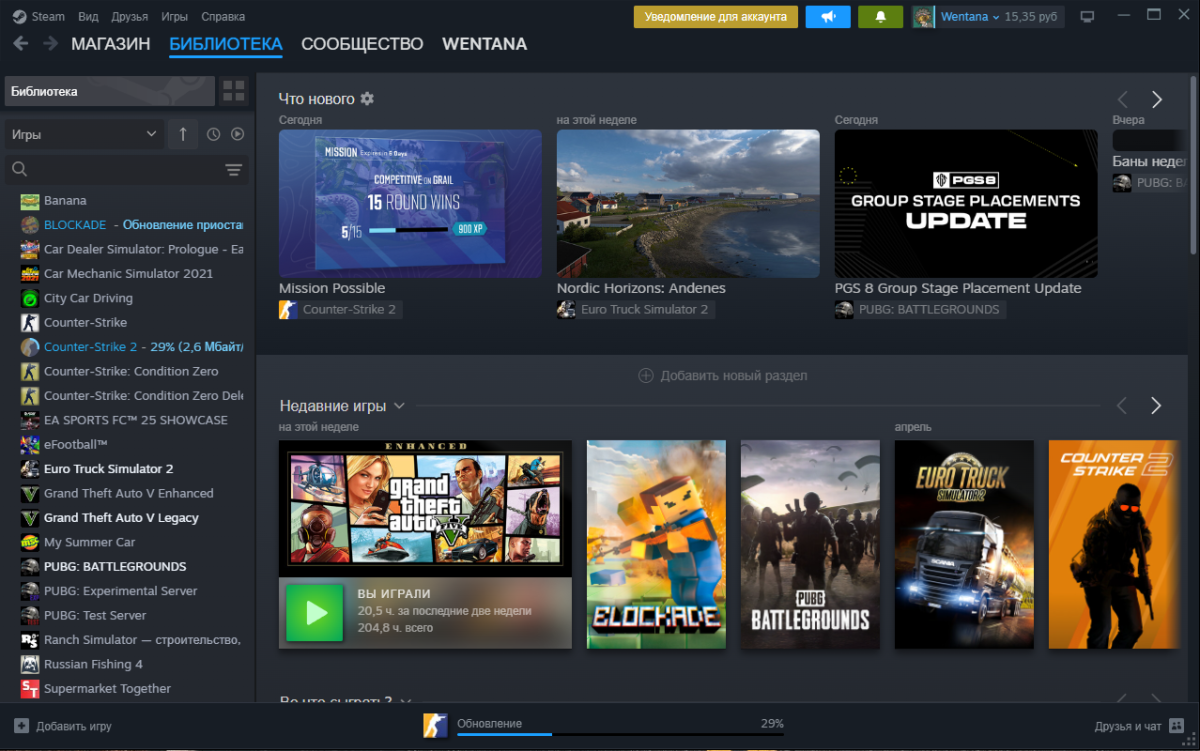Viewport: 1200px width, 751px height.
Task: Open the Euro Truck Simulator 2 cover
Action: [x=964, y=545]
